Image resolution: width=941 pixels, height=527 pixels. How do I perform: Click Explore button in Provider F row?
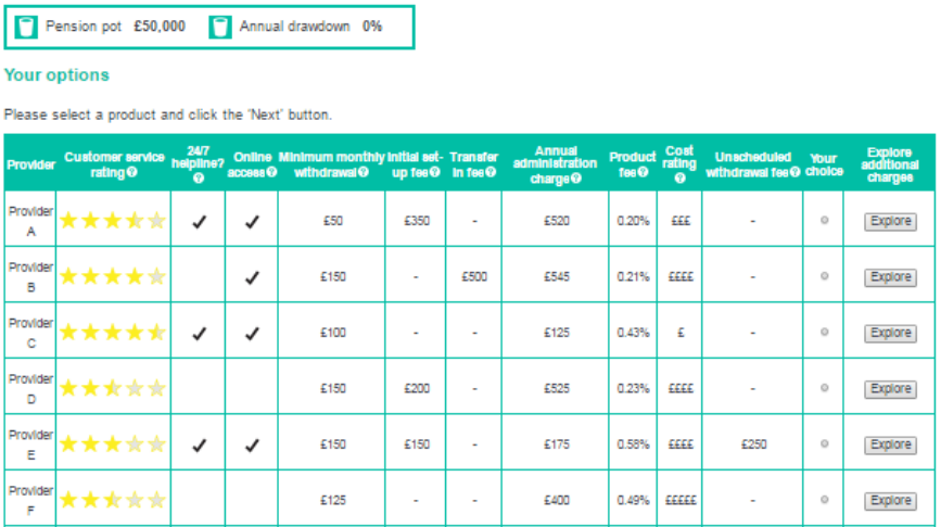(891, 501)
